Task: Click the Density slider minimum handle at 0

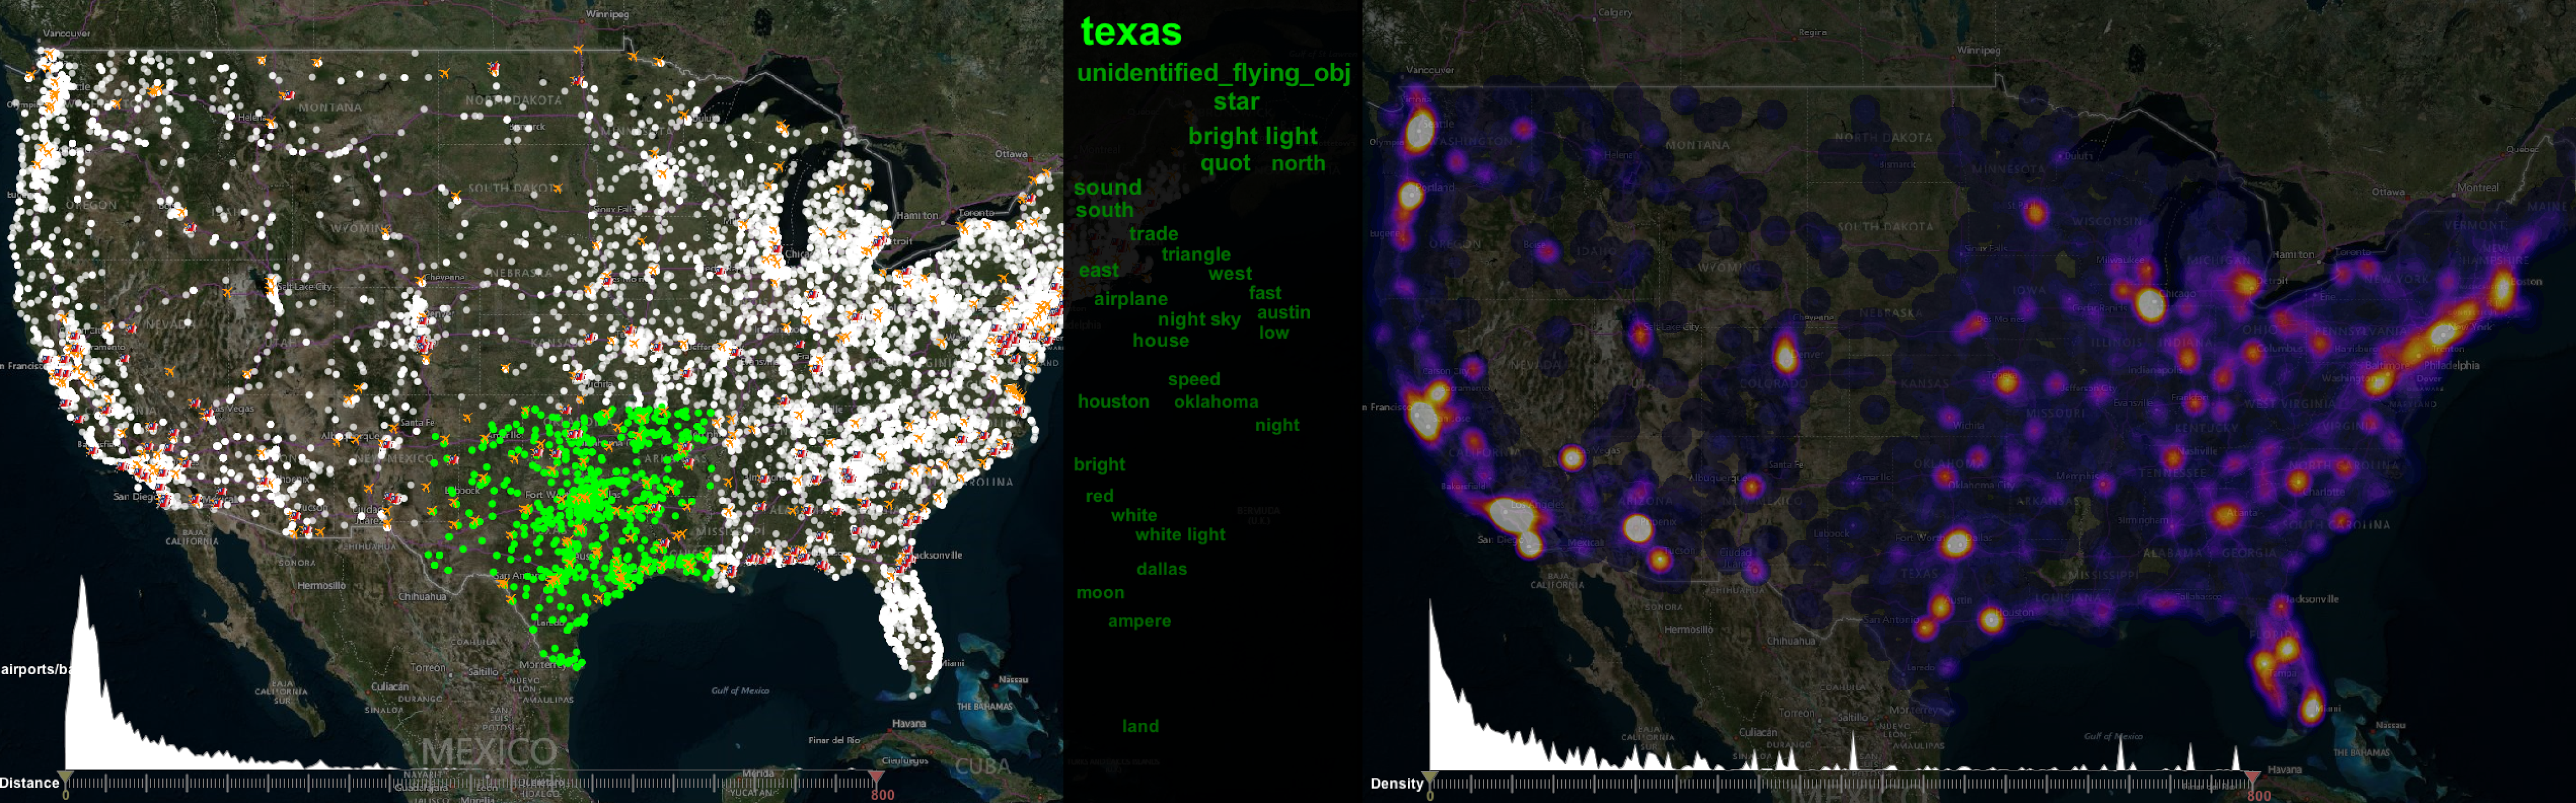Action: pyautogui.click(x=1430, y=777)
